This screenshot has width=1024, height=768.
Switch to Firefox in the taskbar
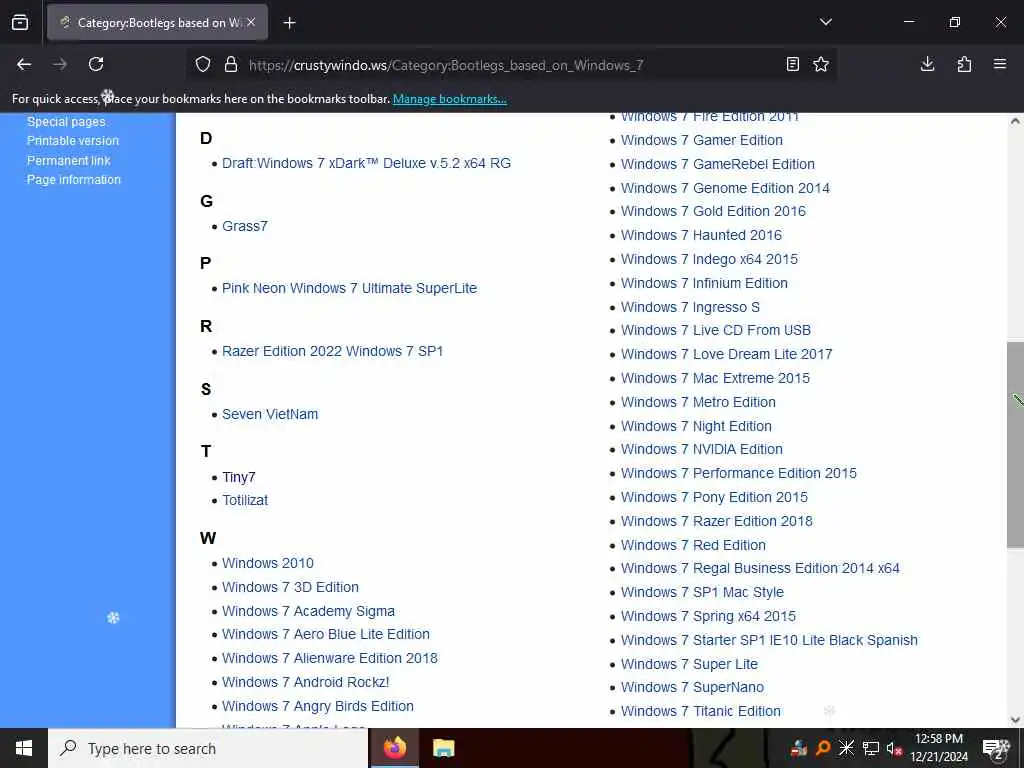pyautogui.click(x=394, y=748)
